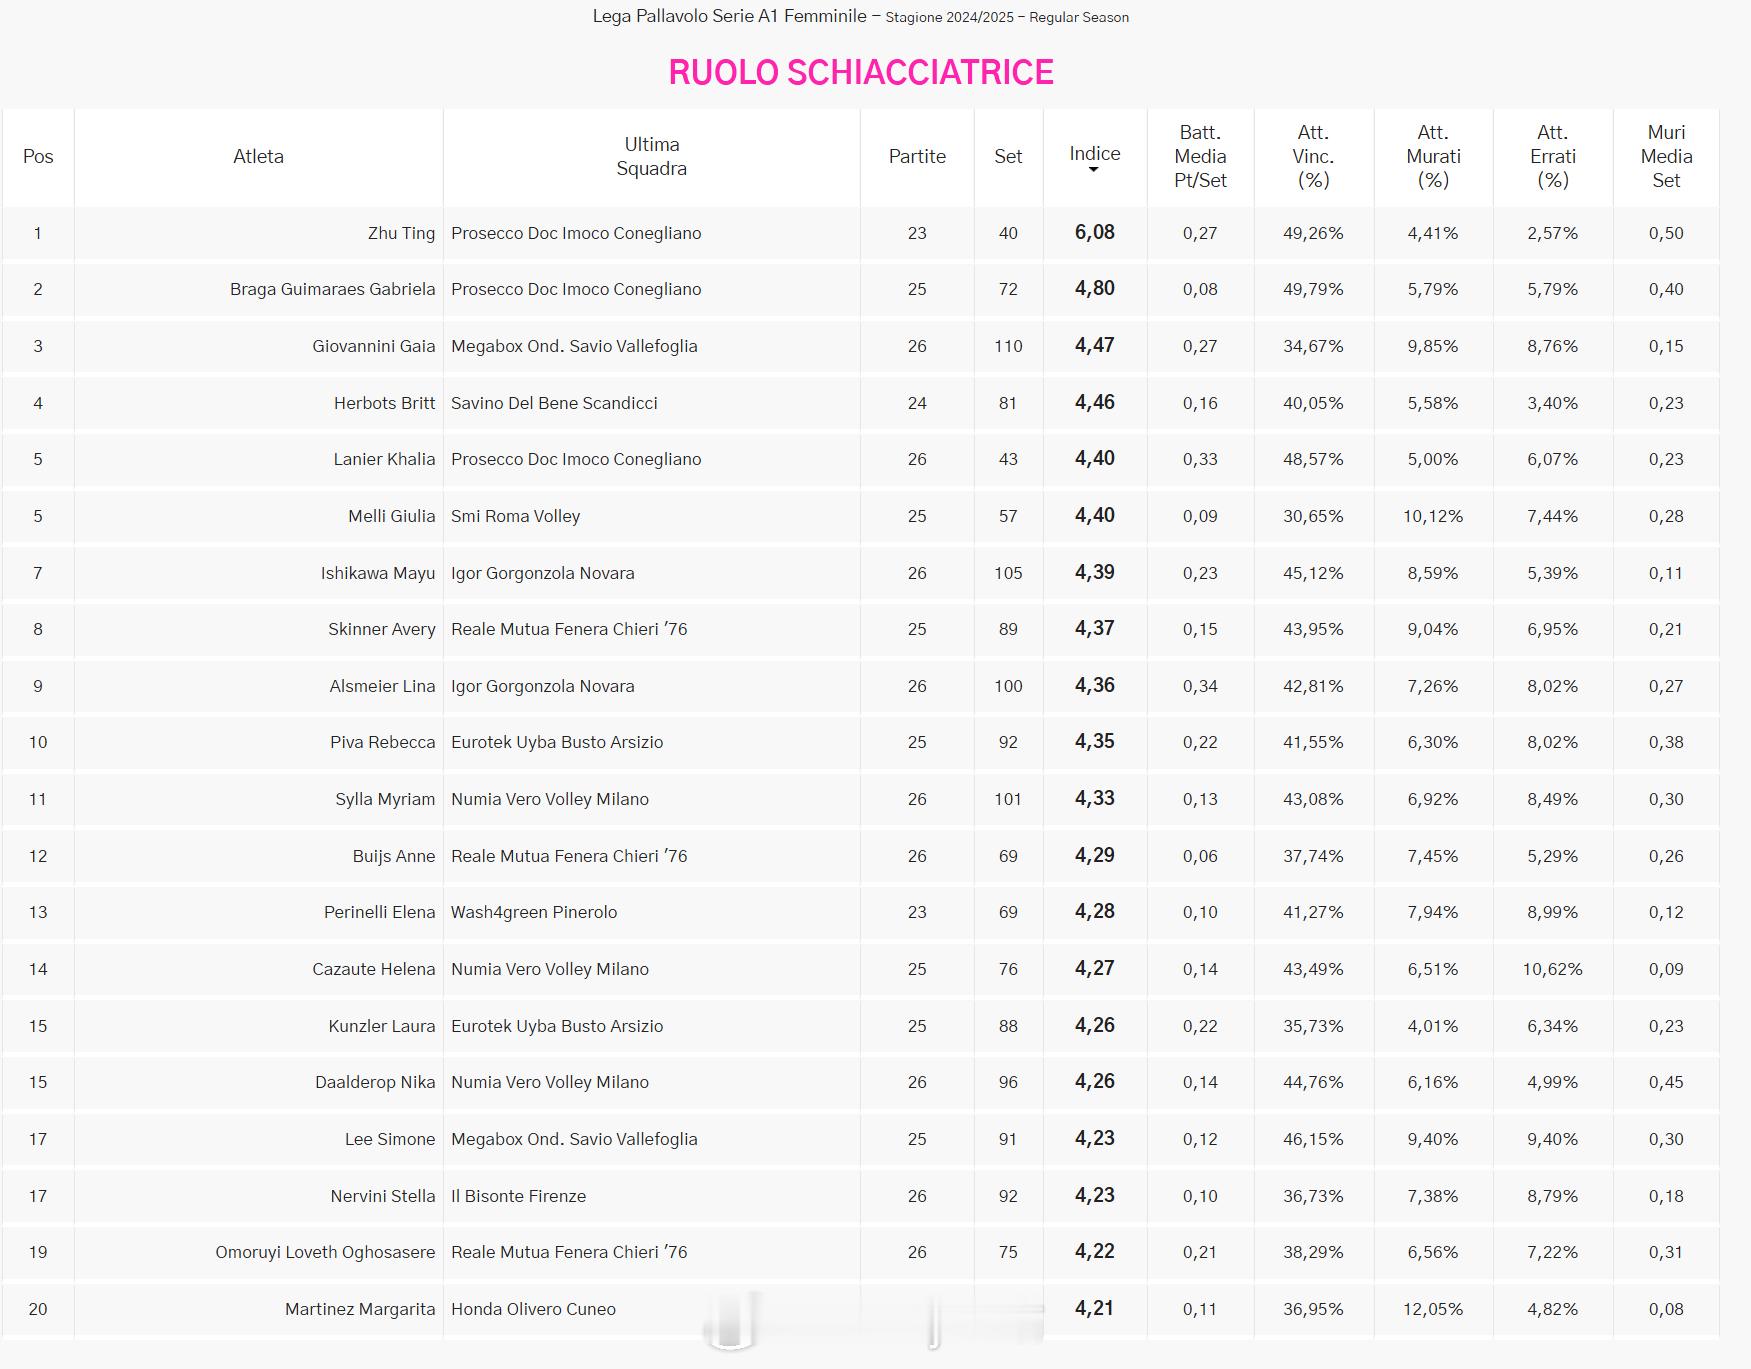This screenshot has width=1751, height=1369.
Task: Click athlete Kunzler Laura
Action: (381, 1026)
